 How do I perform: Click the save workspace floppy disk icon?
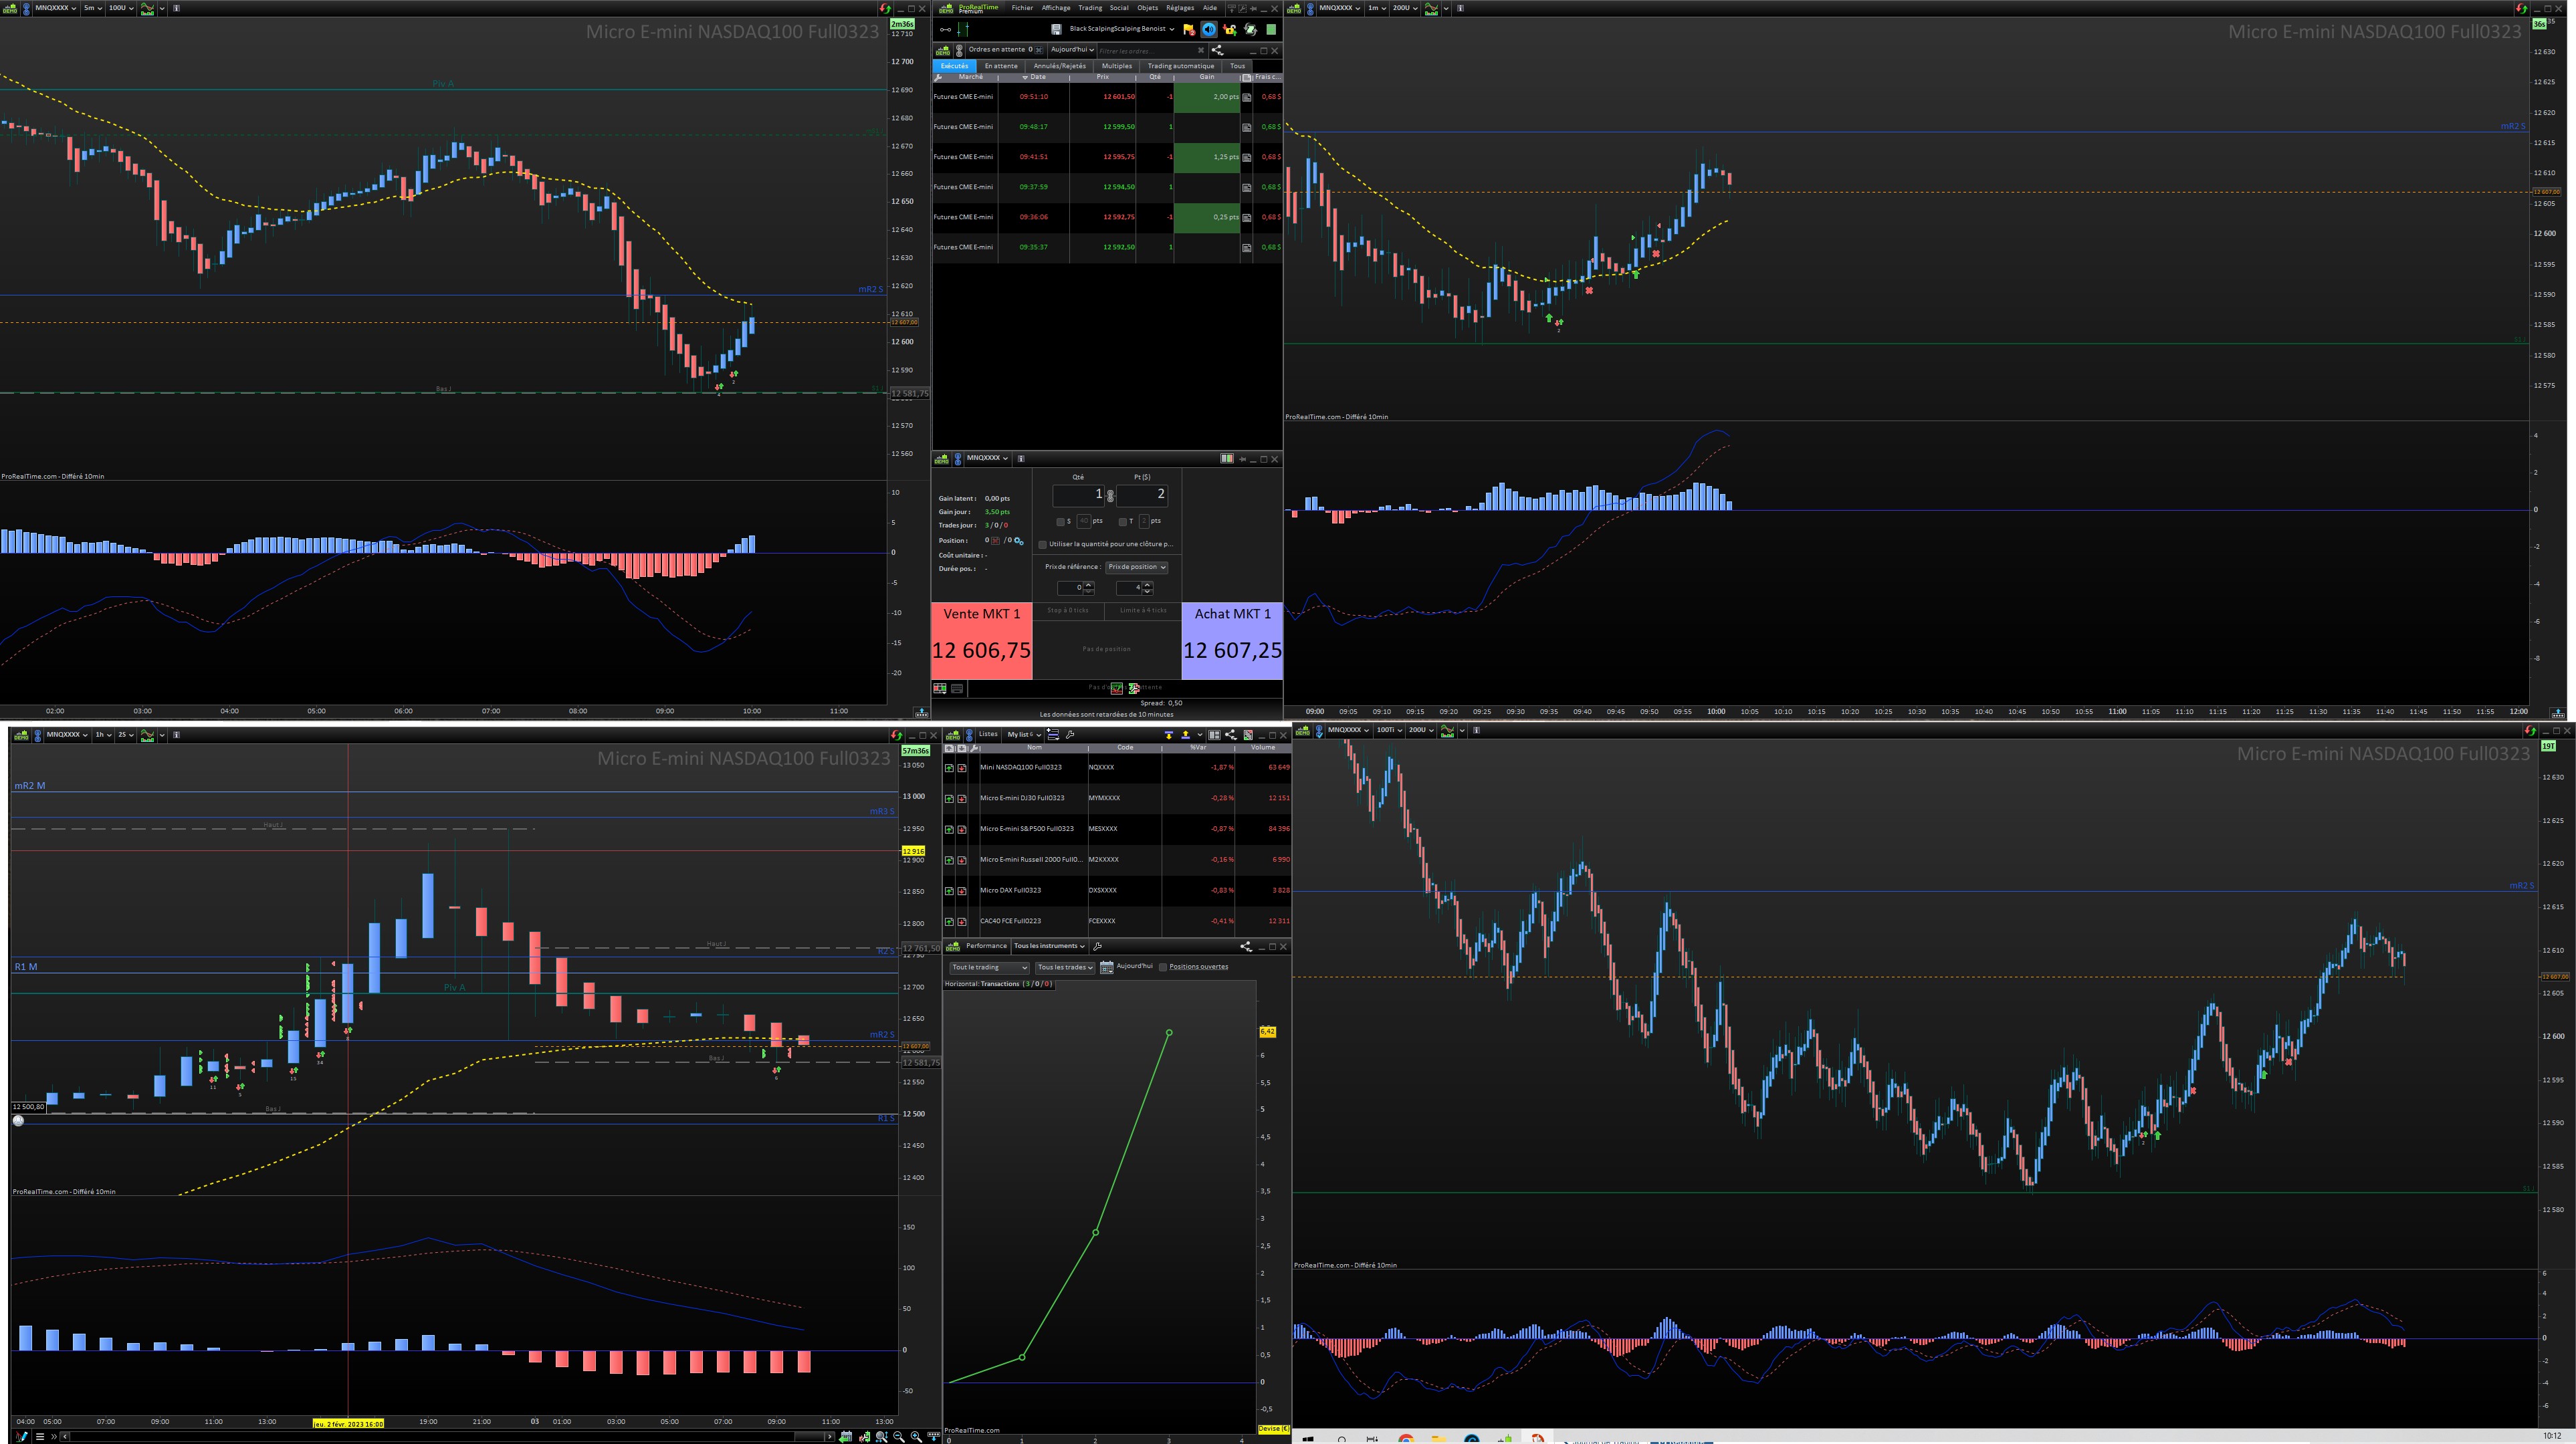tap(1056, 29)
